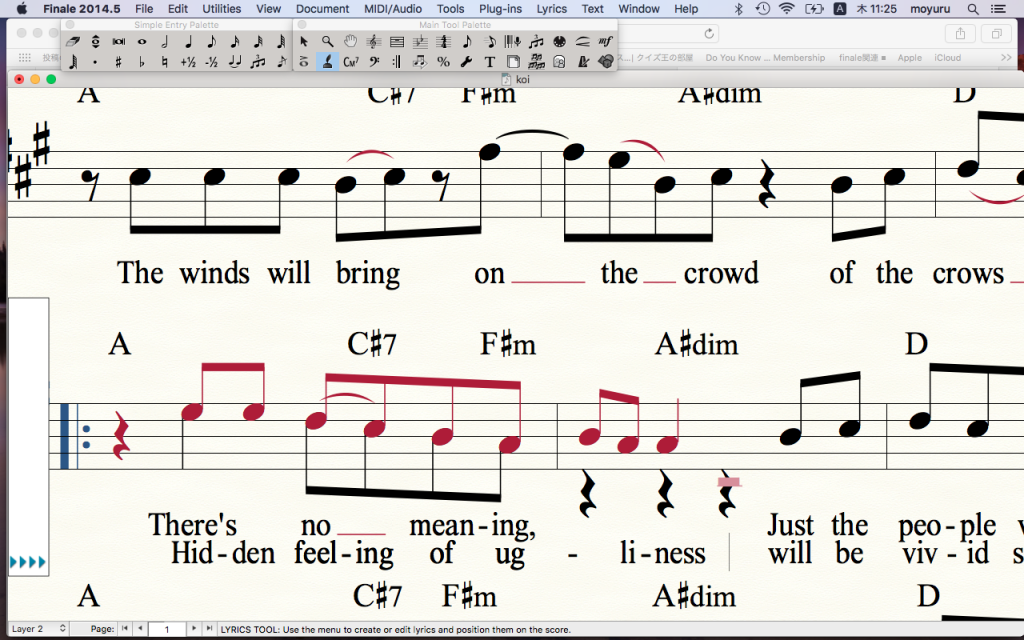Screen dimensions: 1024x640
Task: Choose the eighth note in Simple Entry Palette
Action: coord(212,42)
